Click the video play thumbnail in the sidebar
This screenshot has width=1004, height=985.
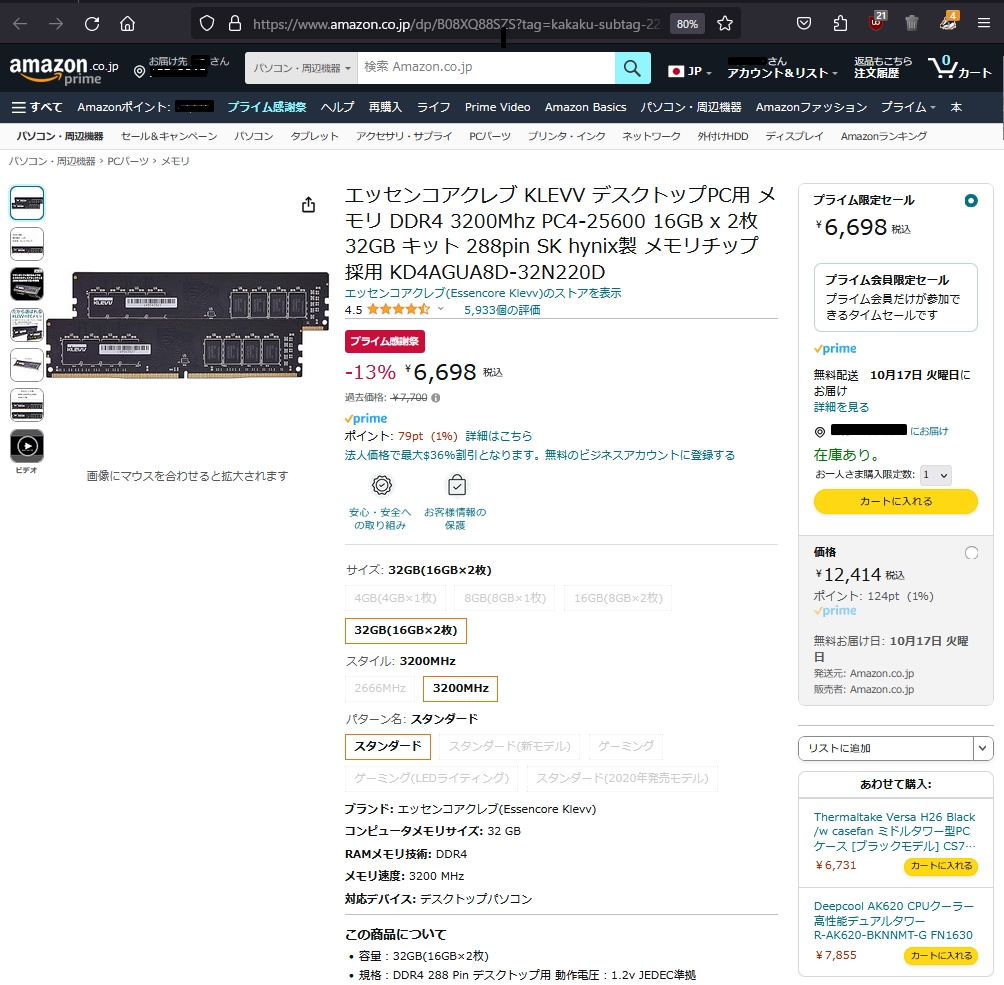pyautogui.click(x=26, y=447)
